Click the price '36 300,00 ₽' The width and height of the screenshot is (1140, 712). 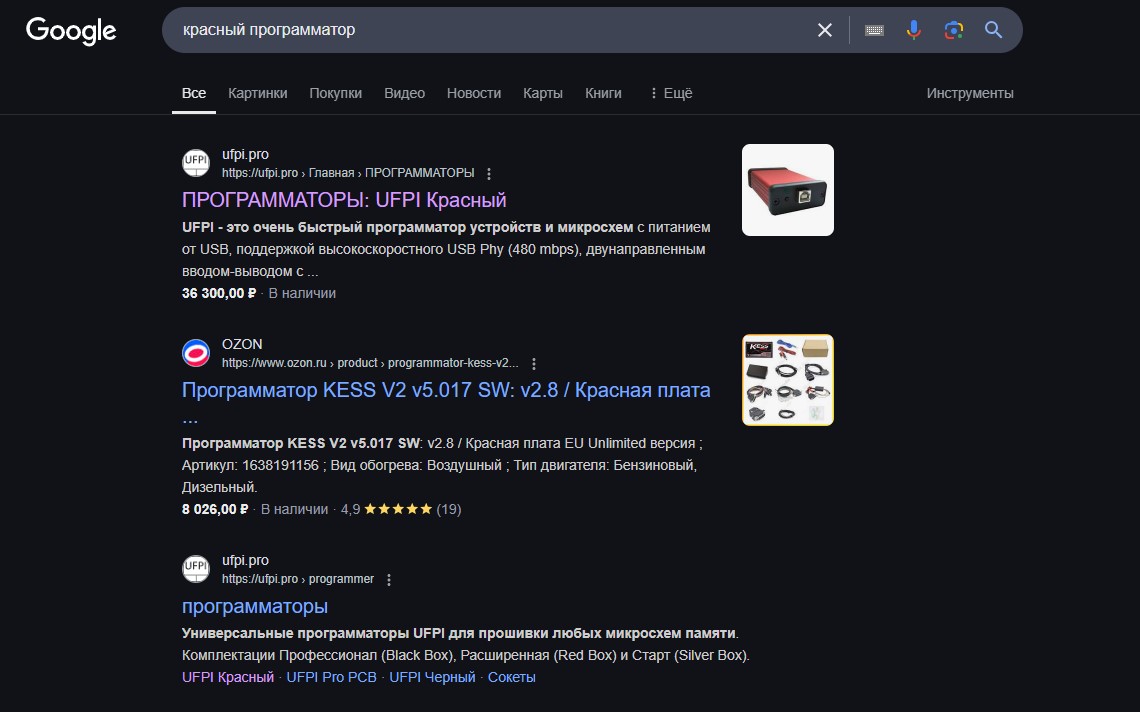click(x=219, y=293)
